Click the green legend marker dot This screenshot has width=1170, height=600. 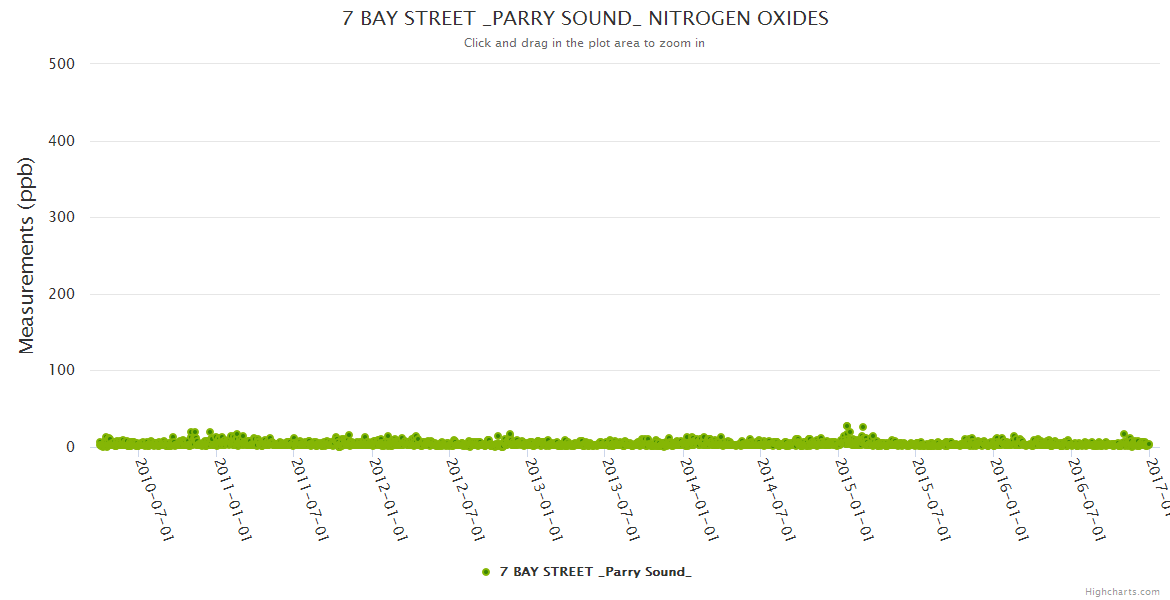tap(486, 572)
